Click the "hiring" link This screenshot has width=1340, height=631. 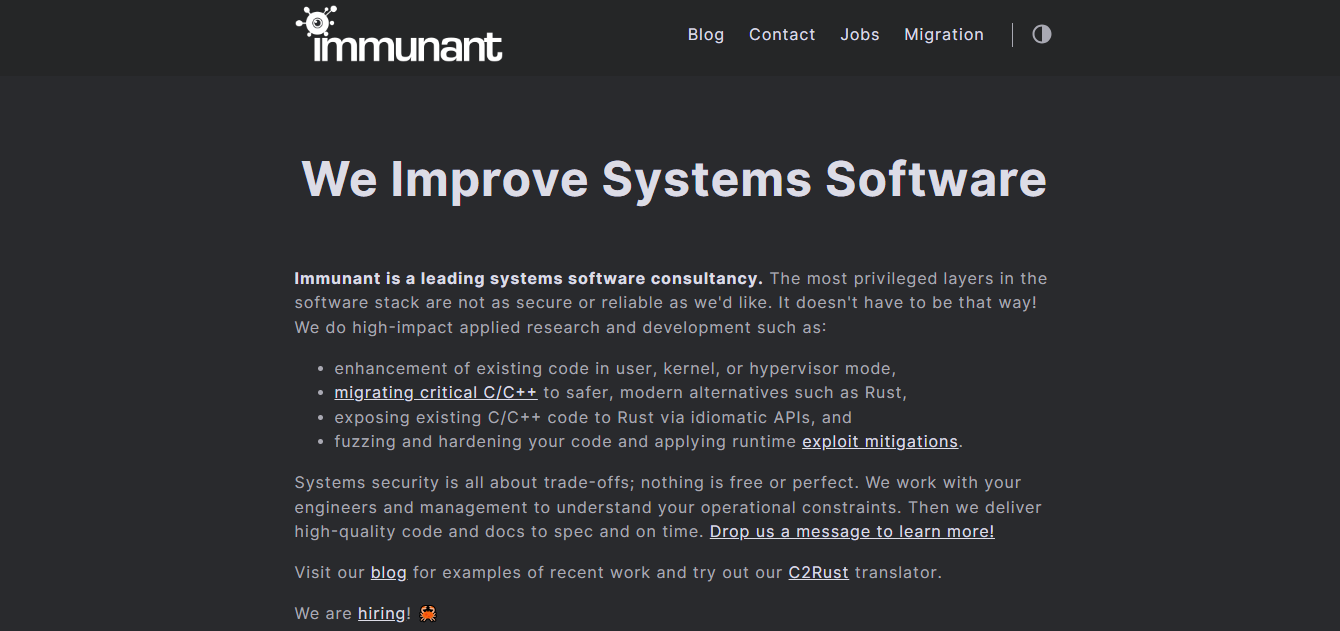tap(382, 614)
